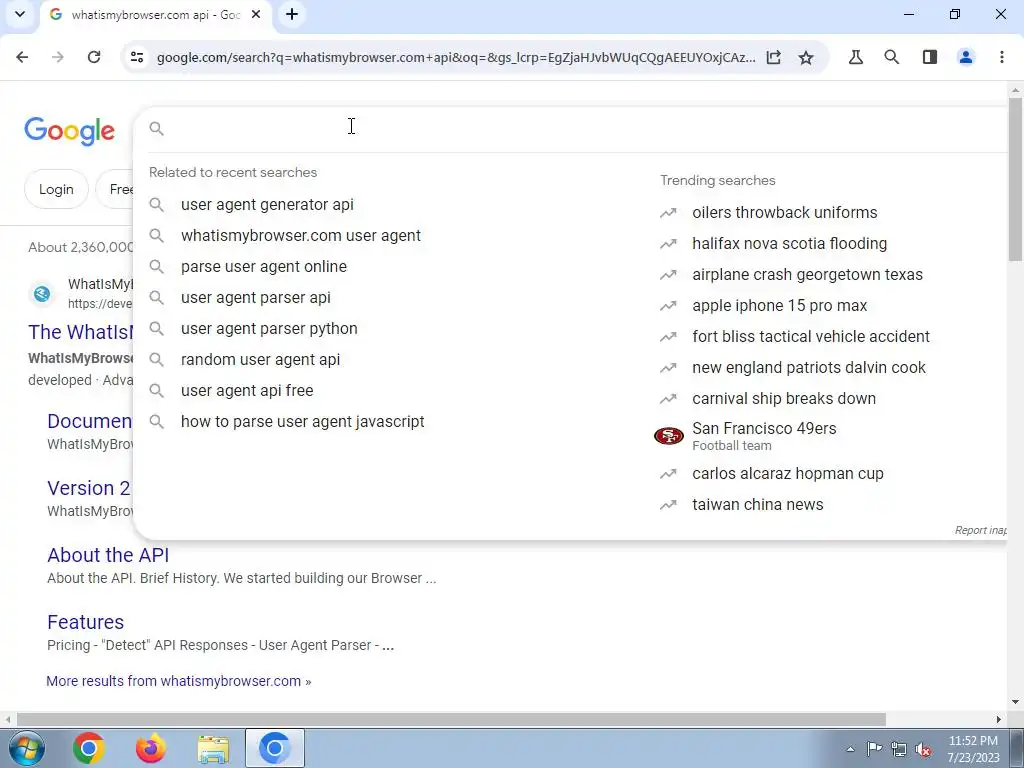1024x768 pixels.
Task: Click trending arrow icon beside oilers throwback
Action: (668, 213)
